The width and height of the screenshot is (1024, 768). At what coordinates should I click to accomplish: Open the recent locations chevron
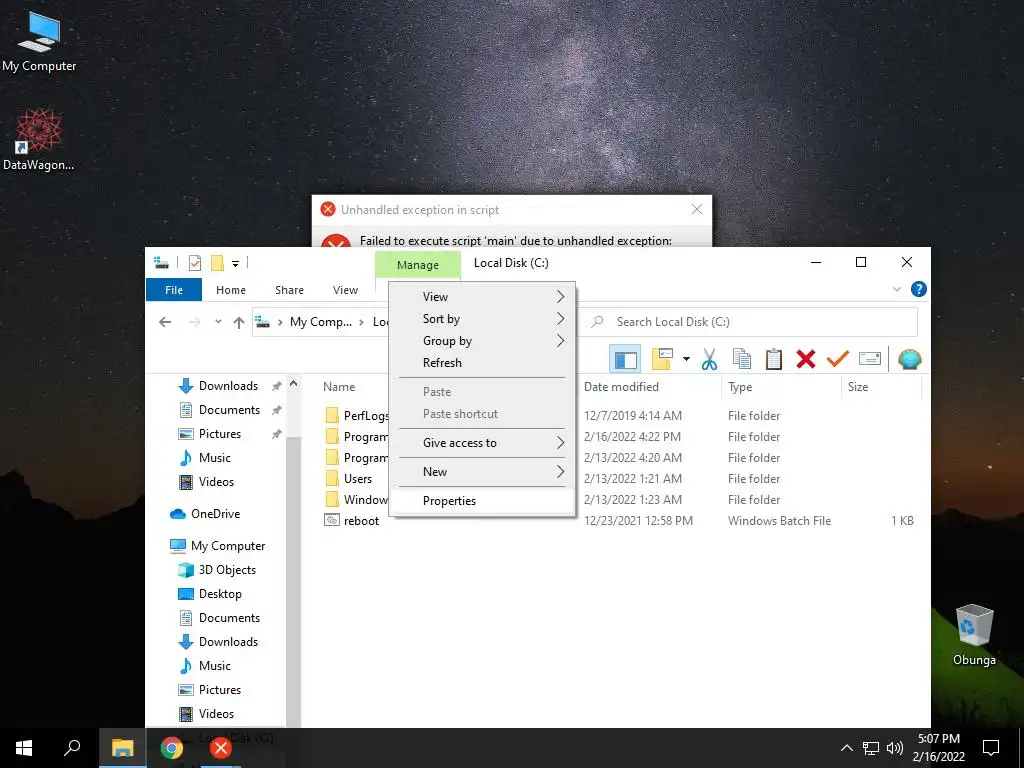[218, 321]
